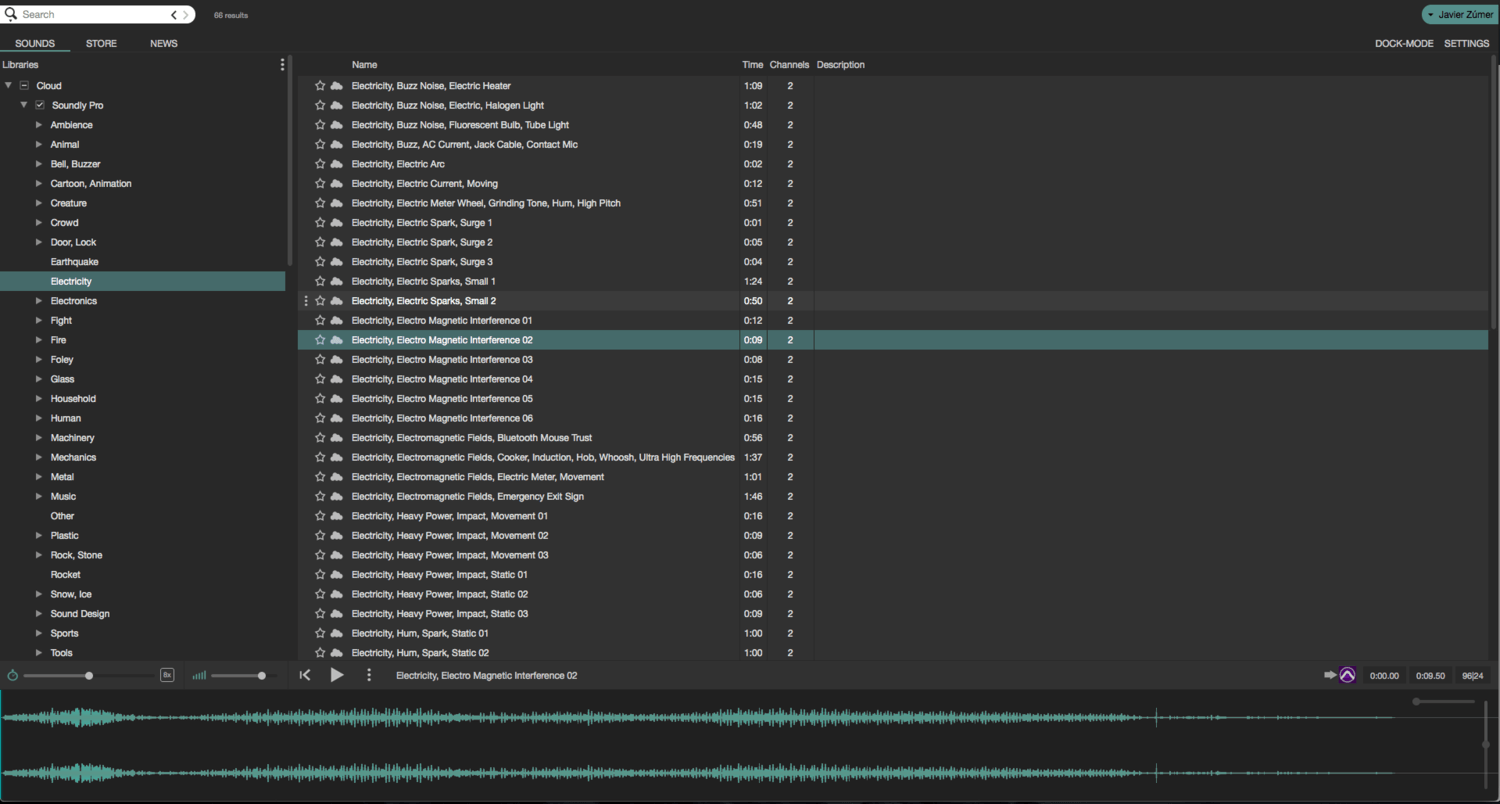Open SETTINGS
This screenshot has width=1500, height=804.
1466,43
